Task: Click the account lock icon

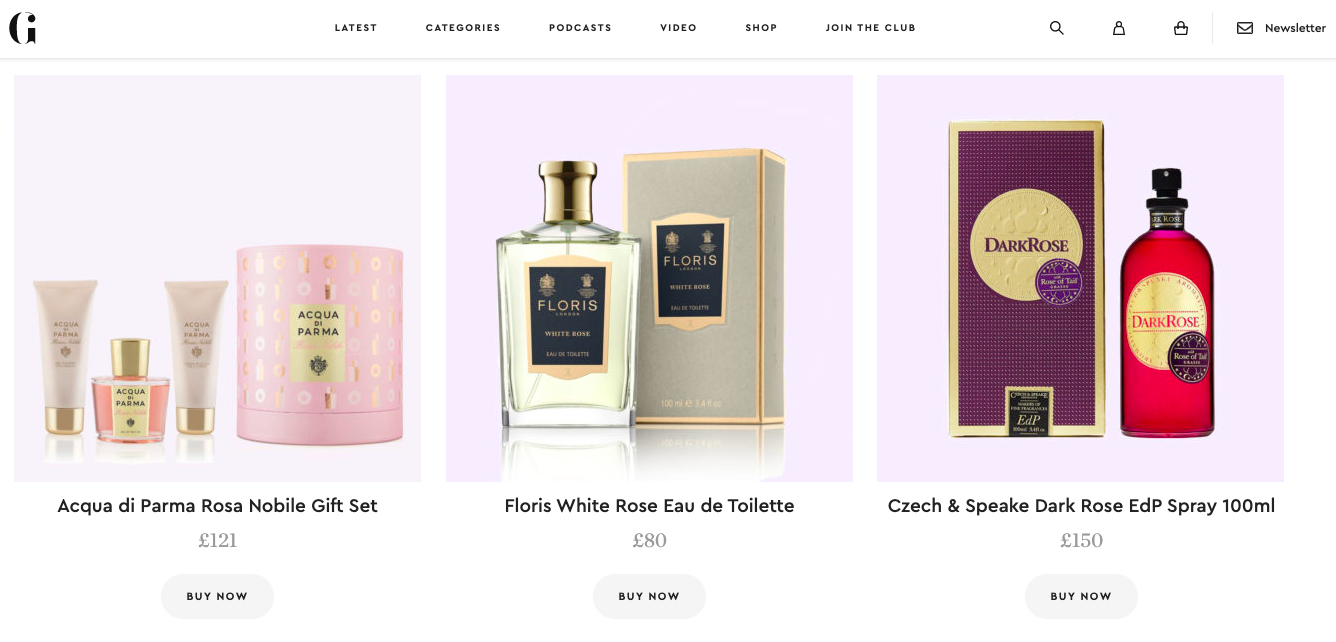Action: tap(1119, 28)
